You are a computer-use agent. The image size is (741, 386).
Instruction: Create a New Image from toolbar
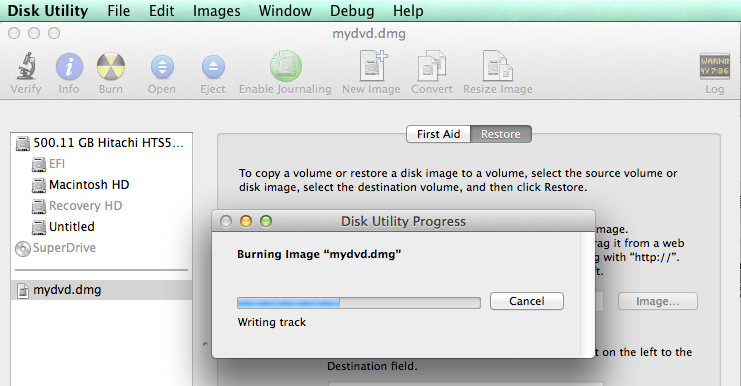tap(372, 66)
